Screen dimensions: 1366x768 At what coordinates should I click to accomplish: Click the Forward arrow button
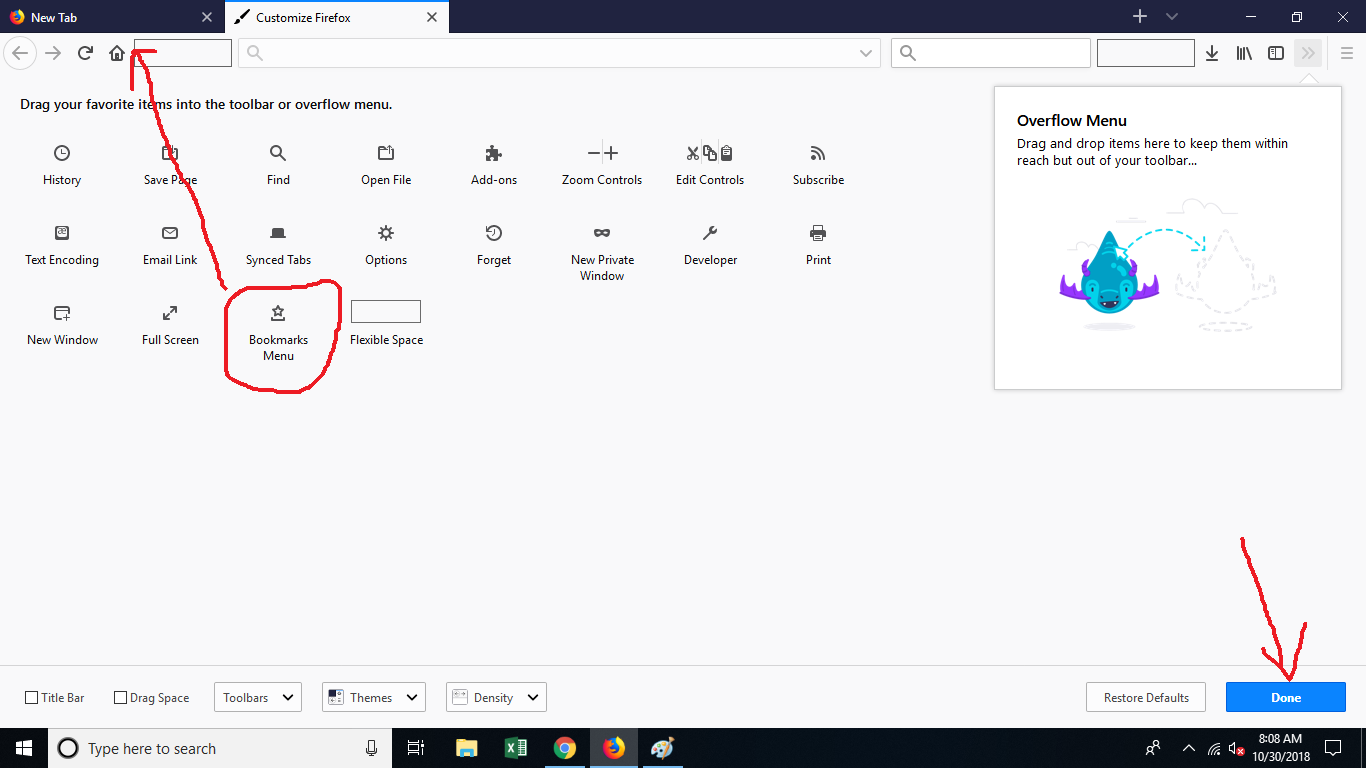coord(54,53)
